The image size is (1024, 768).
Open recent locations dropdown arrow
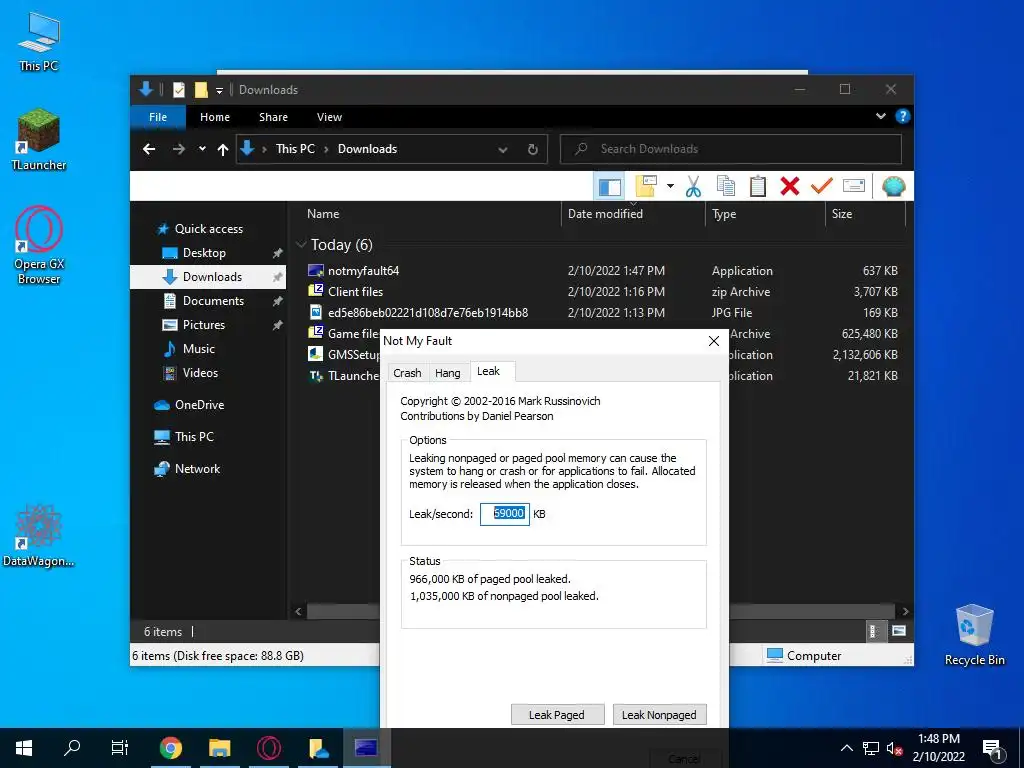[x=202, y=149]
